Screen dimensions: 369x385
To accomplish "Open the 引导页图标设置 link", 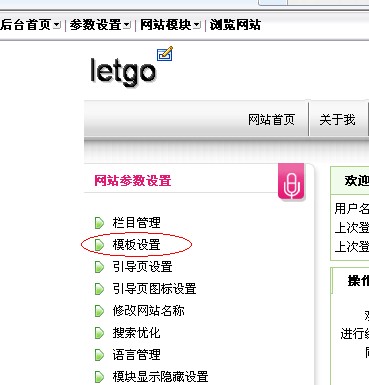I will (154, 289).
